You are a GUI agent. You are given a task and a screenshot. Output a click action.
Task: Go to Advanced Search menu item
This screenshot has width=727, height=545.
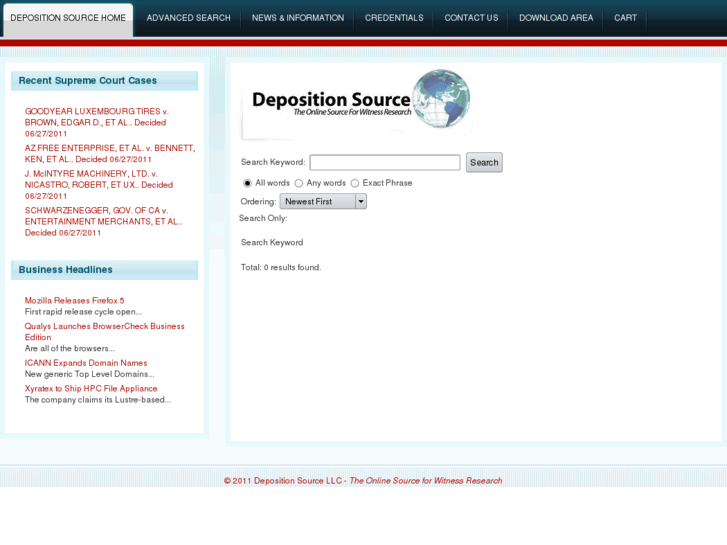[188, 18]
